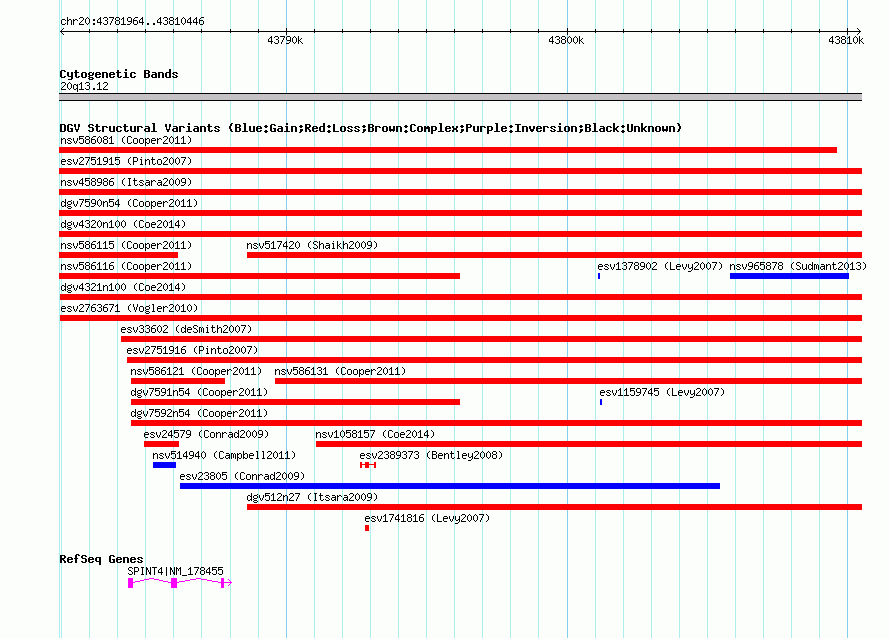Viewport: 890px width, 638px height.
Task: Click the 43790k ruler tick label
Action: coord(285,40)
